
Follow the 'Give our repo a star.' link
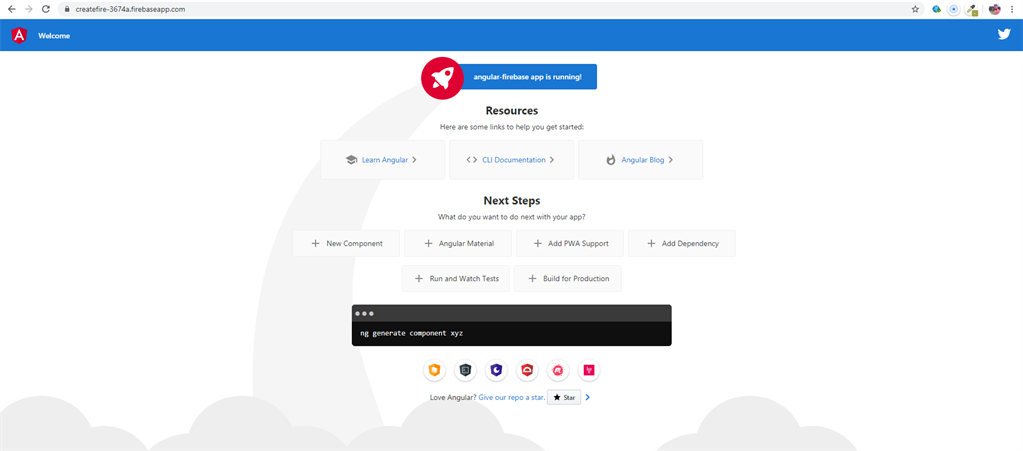click(512, 397)
